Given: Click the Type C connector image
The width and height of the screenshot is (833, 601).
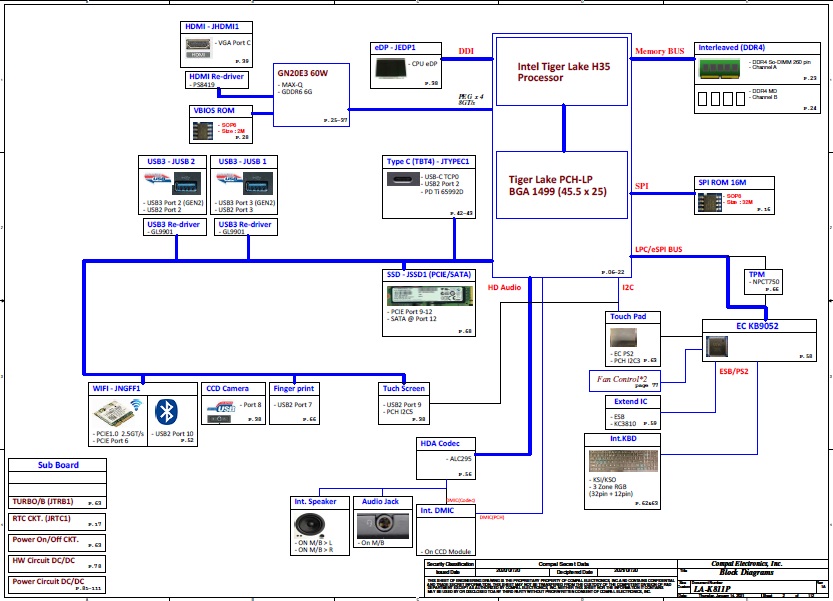Looking at the screenshot, I should tap(403, 179).
